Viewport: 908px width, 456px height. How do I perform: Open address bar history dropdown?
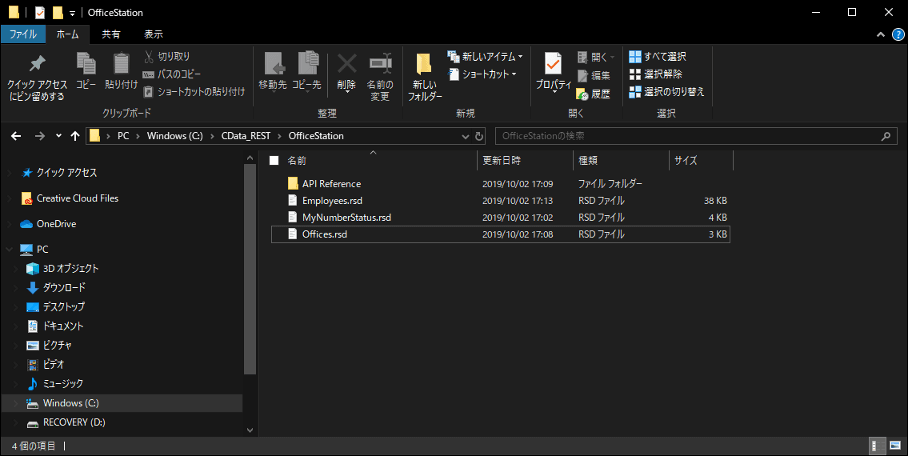[x=465, y=136]
